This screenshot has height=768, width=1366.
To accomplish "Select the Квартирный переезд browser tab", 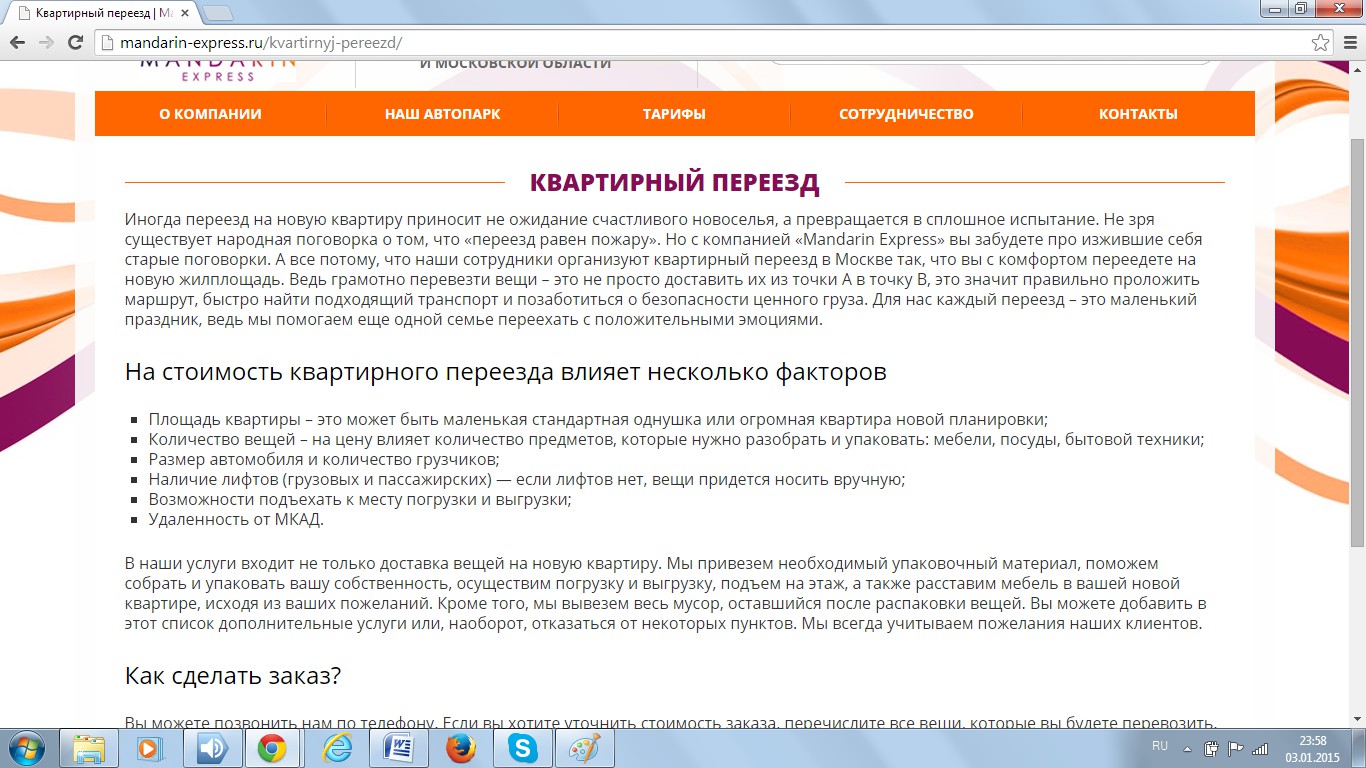I will click(103, 13).
